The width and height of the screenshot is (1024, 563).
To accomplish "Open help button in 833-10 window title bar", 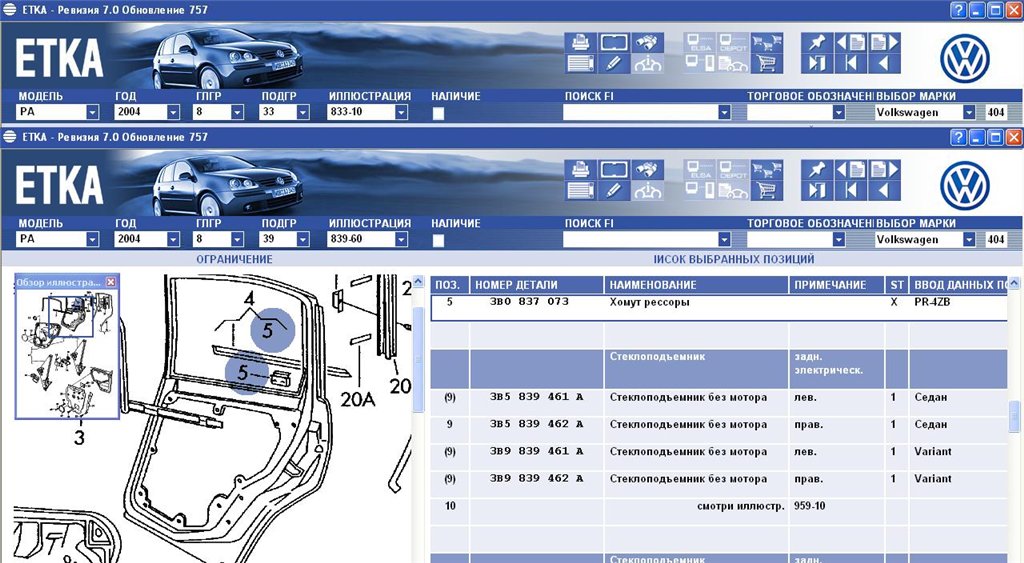I will (958, 10).
